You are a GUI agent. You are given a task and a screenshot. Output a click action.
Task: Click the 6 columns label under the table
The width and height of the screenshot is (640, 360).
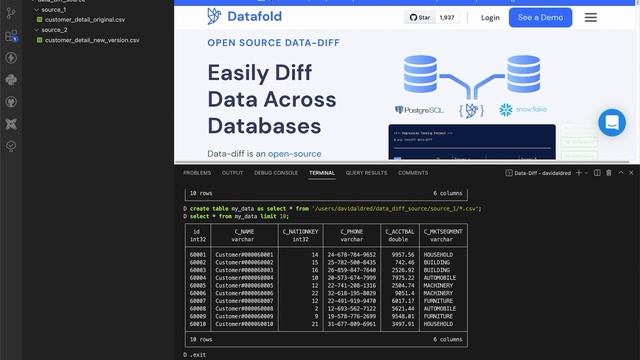click(x=448, y=339)
